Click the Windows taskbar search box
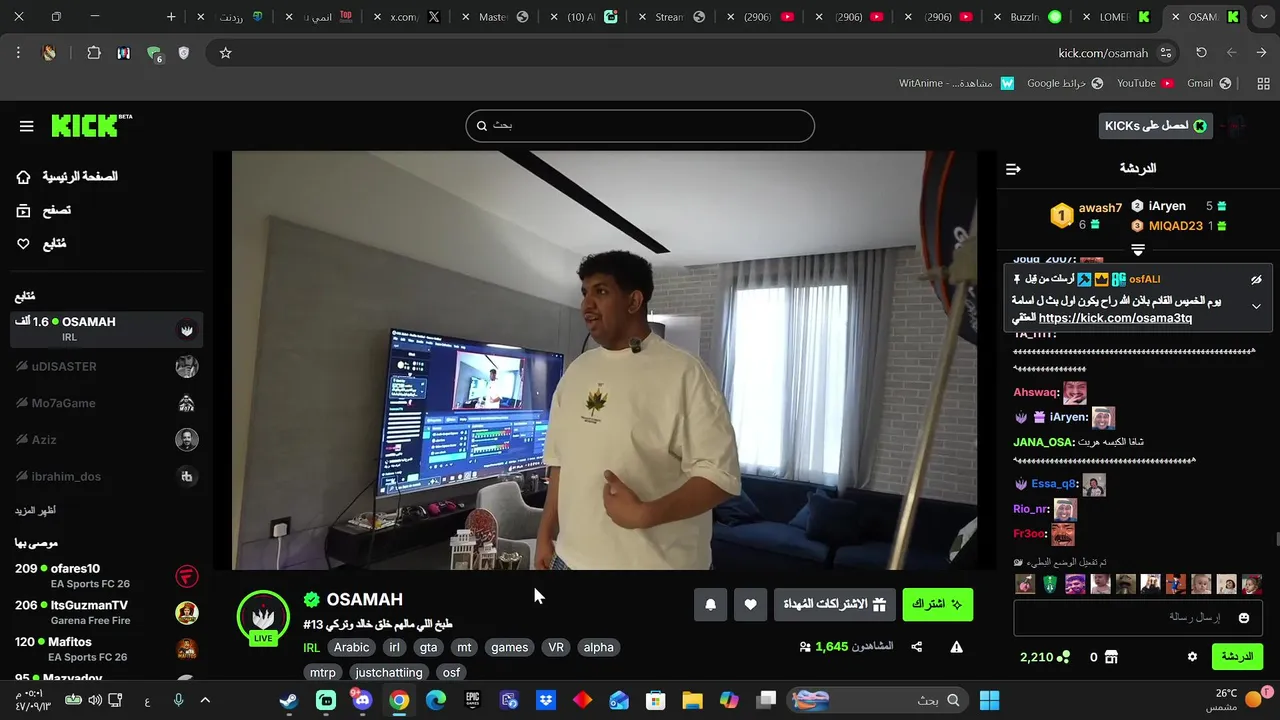The width and height of the screenshot is (1280, 720). 878,700
